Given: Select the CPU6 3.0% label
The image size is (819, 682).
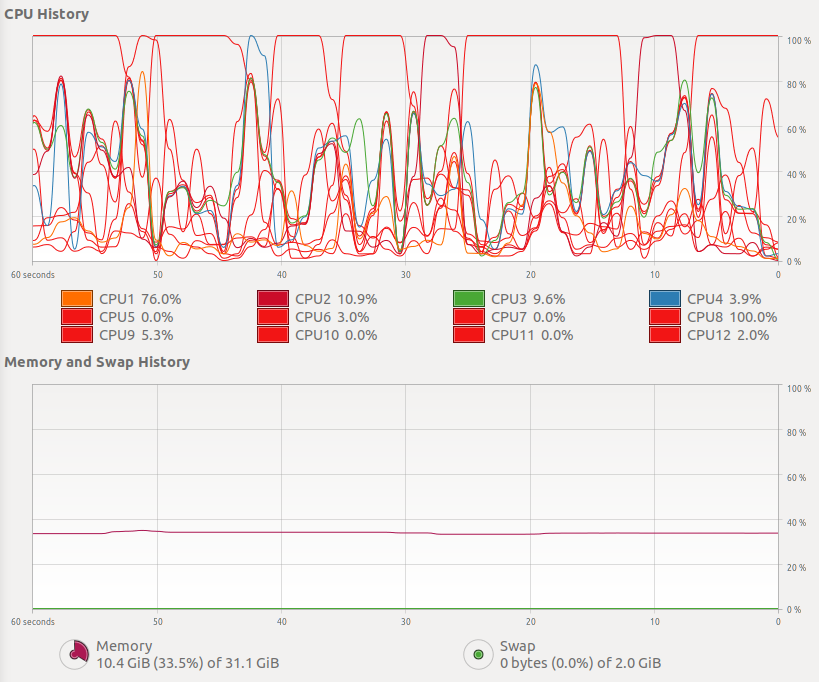Looking at the screenshot, I should (332, 317).
